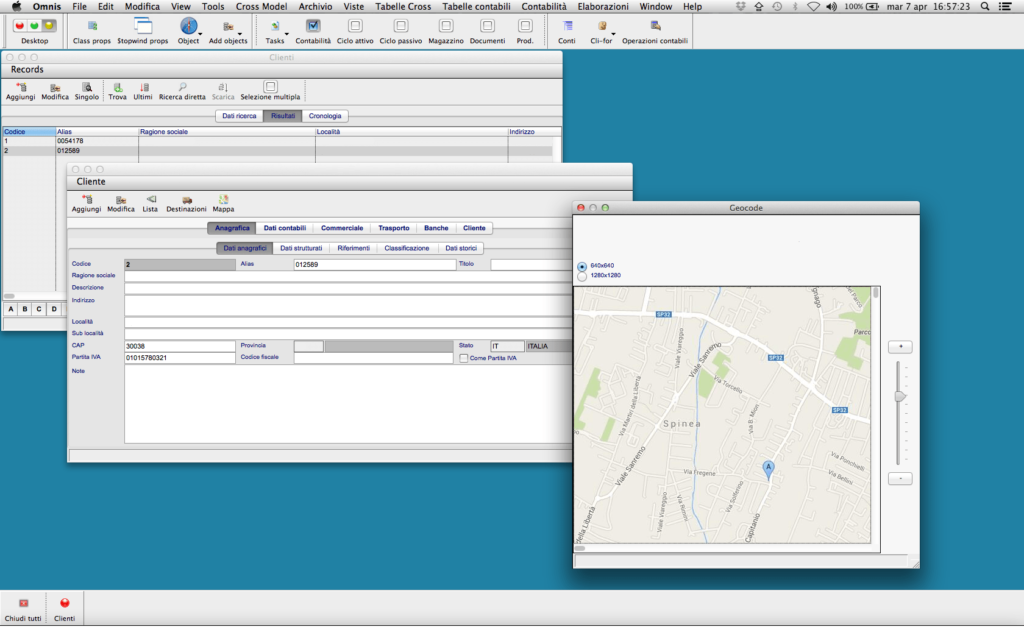Select the Mappa icon in the Cliente window
This screenshot has width=1024, height=627.
224,202
